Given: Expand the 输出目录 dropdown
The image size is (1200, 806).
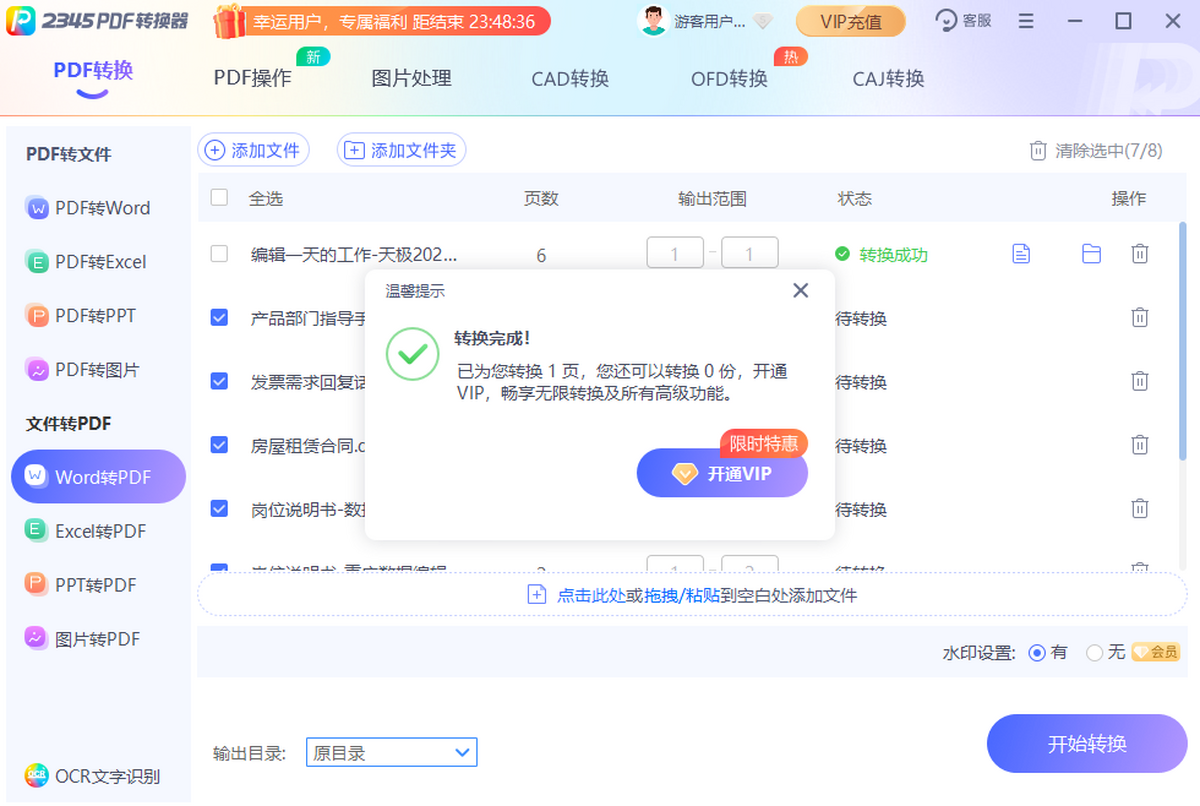Looking at the screenshot, I should (462, 753).
